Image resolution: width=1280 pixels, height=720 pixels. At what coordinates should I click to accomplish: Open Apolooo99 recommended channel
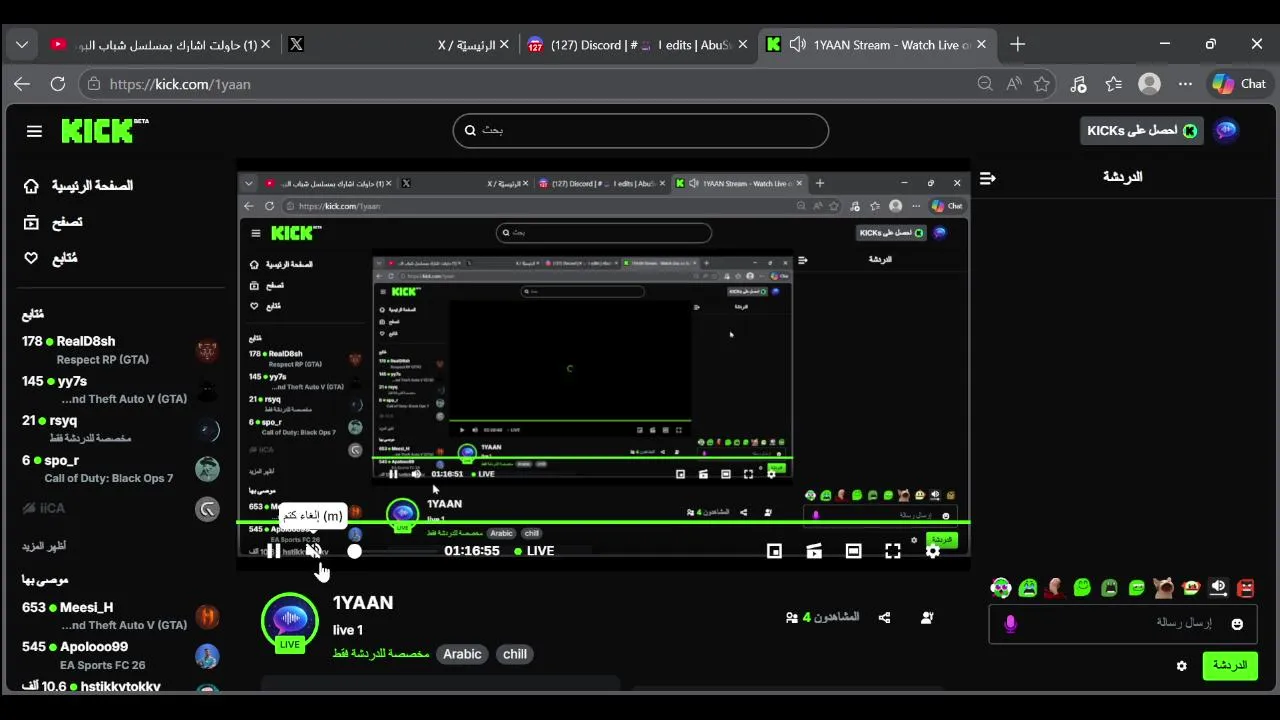pyautogui.click(x=120, y=655)
